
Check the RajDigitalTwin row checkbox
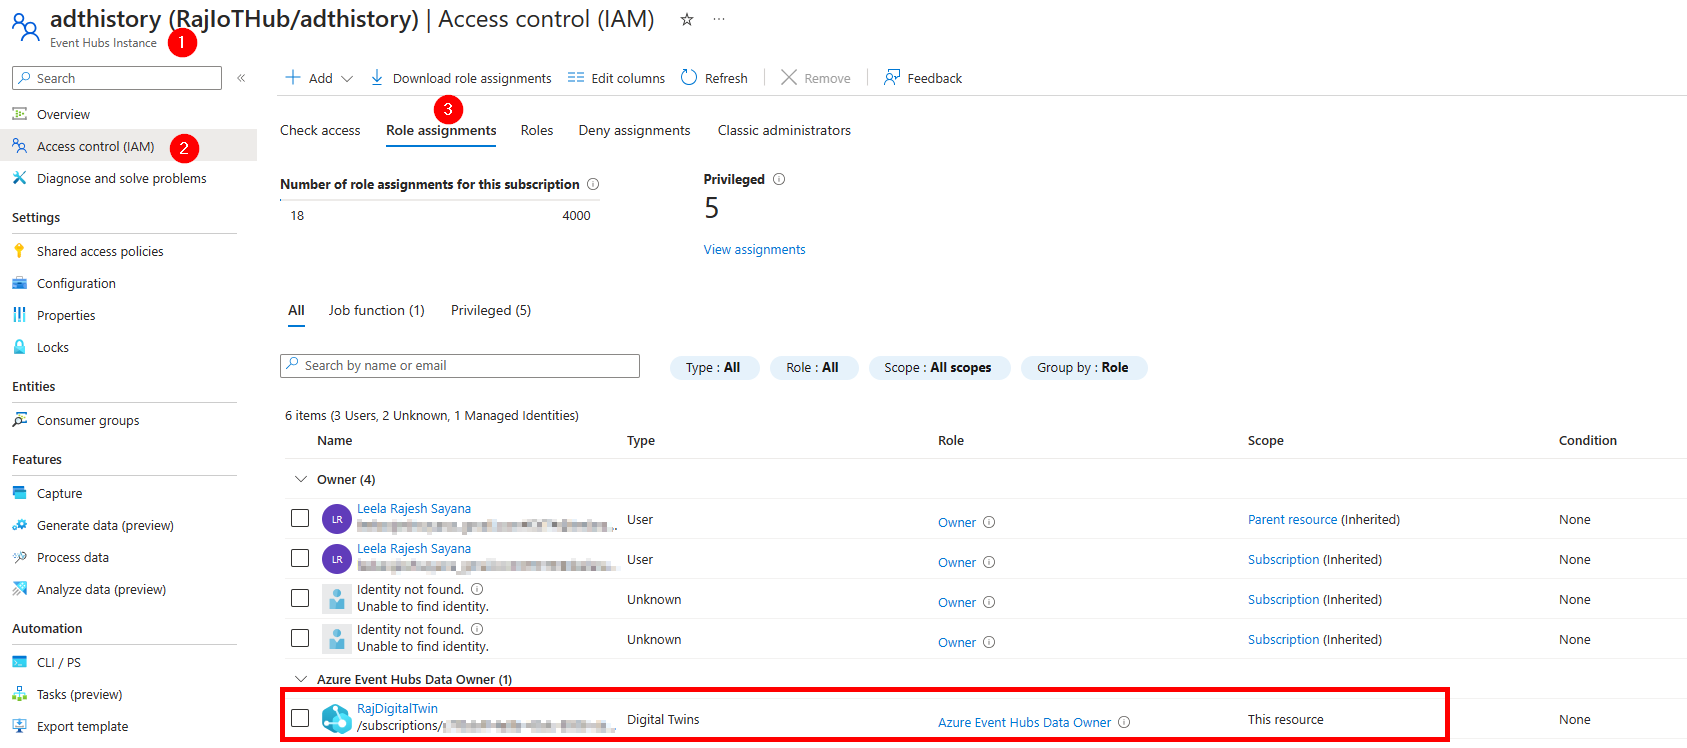tap(300, 718)
